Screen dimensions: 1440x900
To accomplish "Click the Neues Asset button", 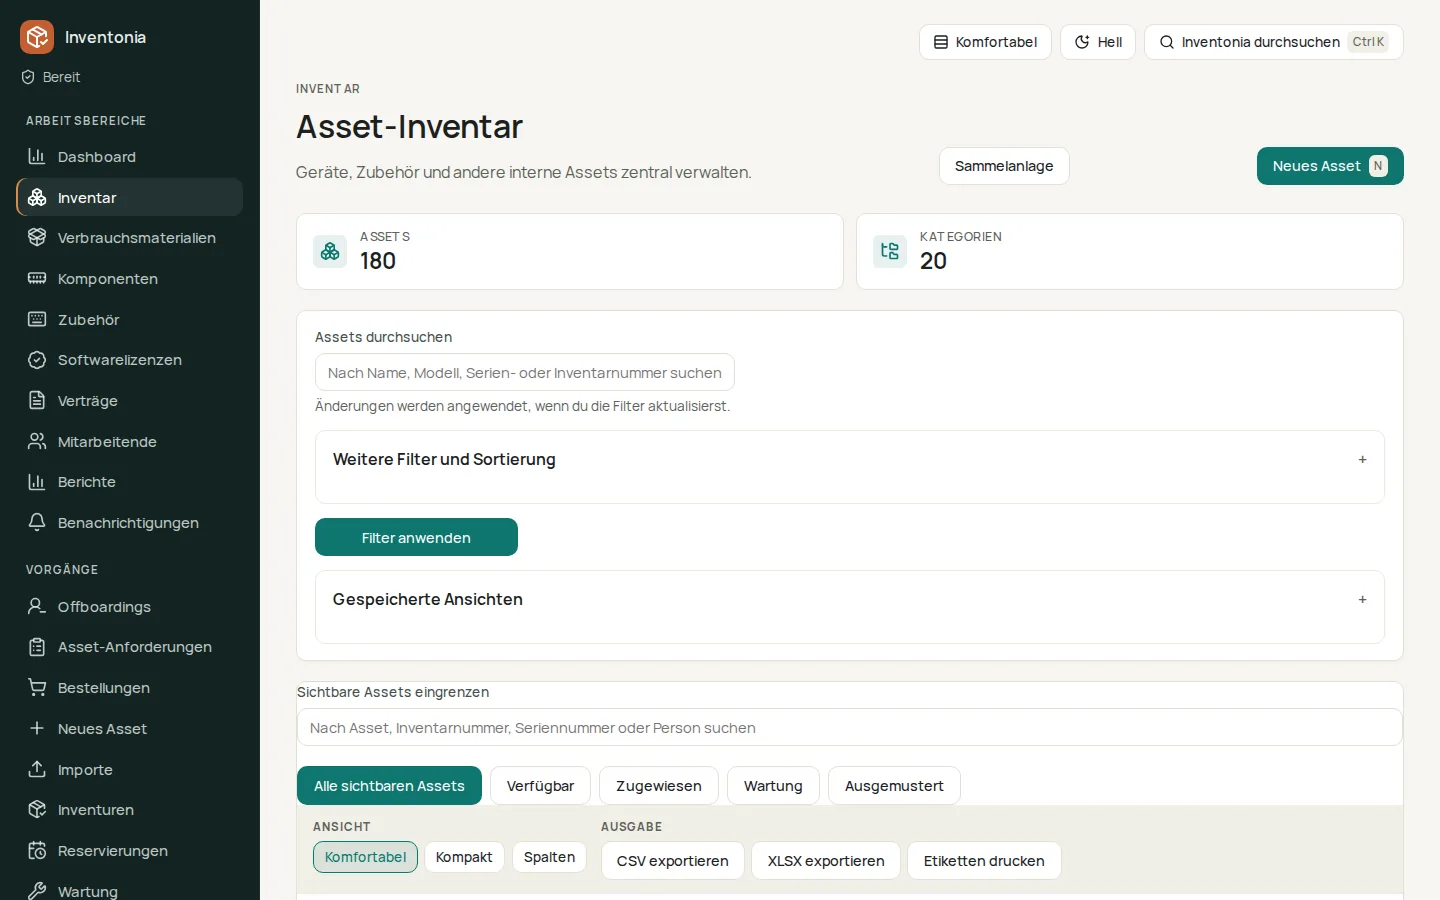I will coord(1330,166).
